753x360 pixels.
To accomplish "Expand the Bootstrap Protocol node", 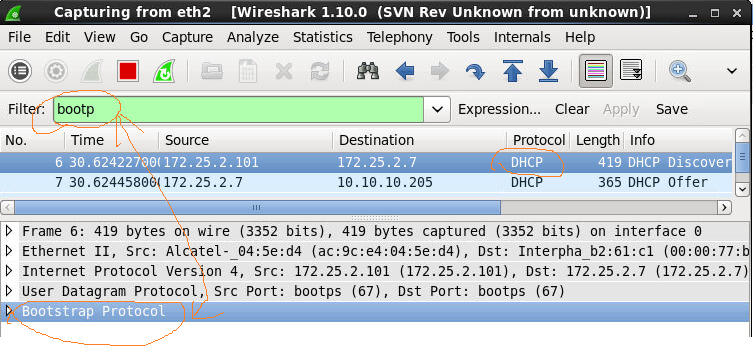I will click(x=8, y=311).
